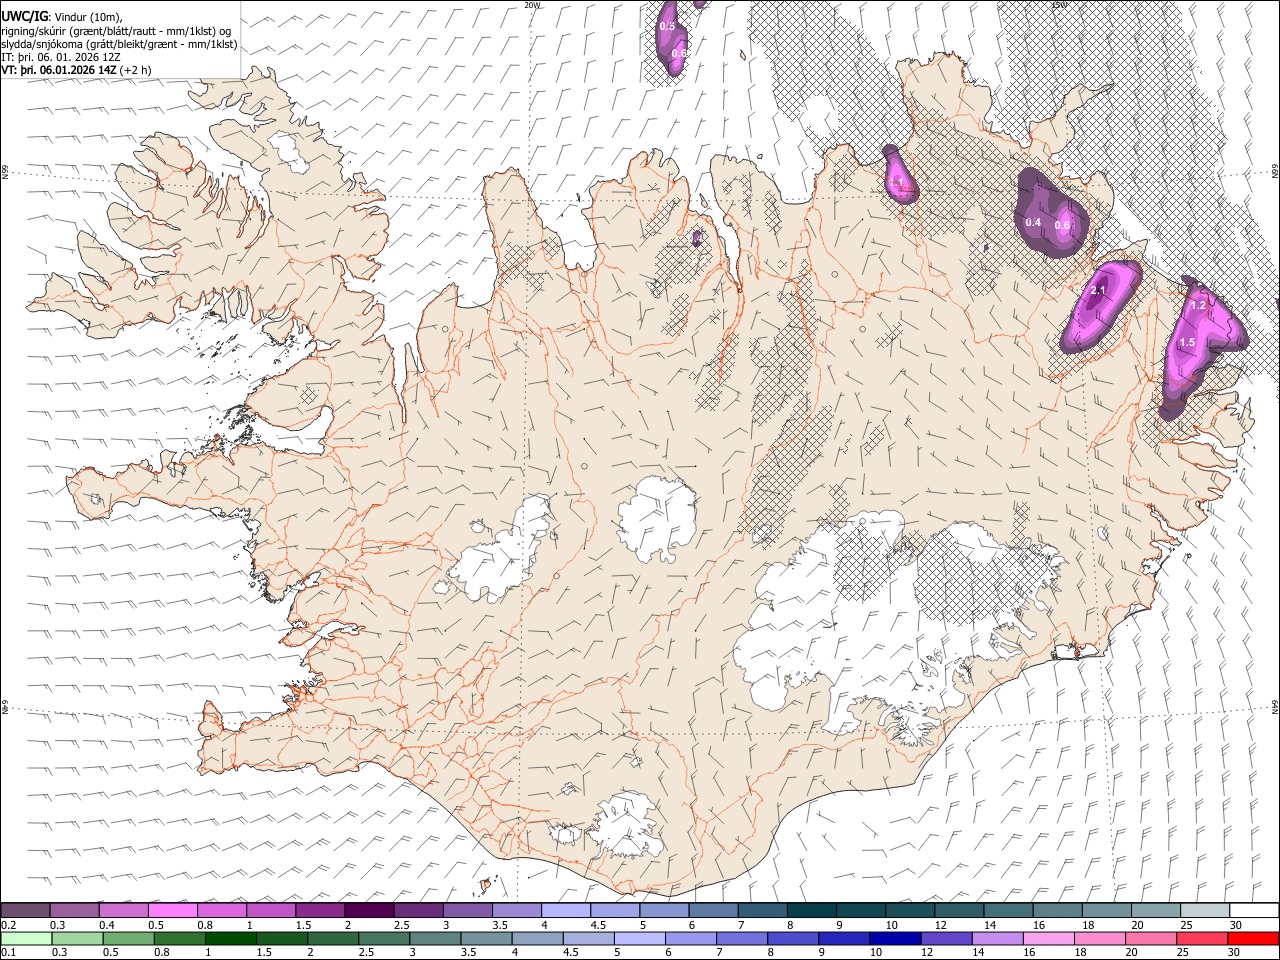
Task: Pick upper legend swatch between 14 and 16
Action: (1008, 911)
